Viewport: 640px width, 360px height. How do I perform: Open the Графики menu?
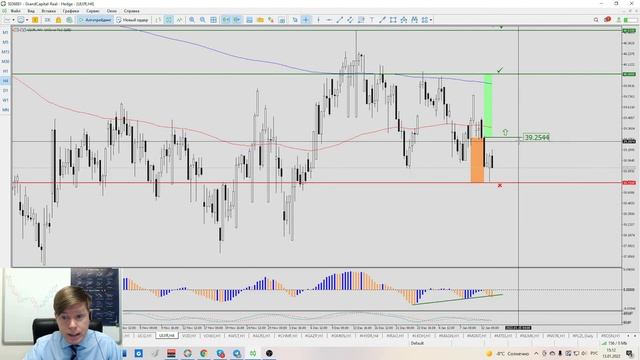tap(71, 11)
